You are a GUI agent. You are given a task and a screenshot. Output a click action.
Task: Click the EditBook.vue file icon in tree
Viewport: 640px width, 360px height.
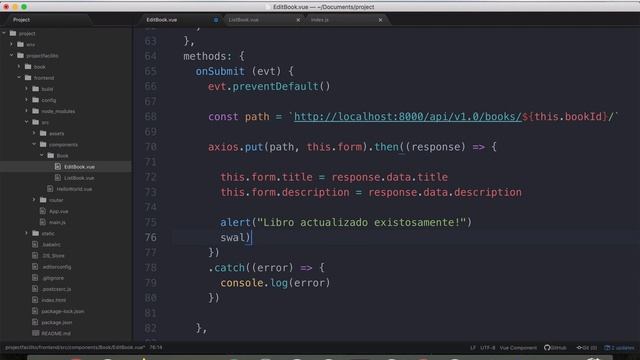(58, 166)
